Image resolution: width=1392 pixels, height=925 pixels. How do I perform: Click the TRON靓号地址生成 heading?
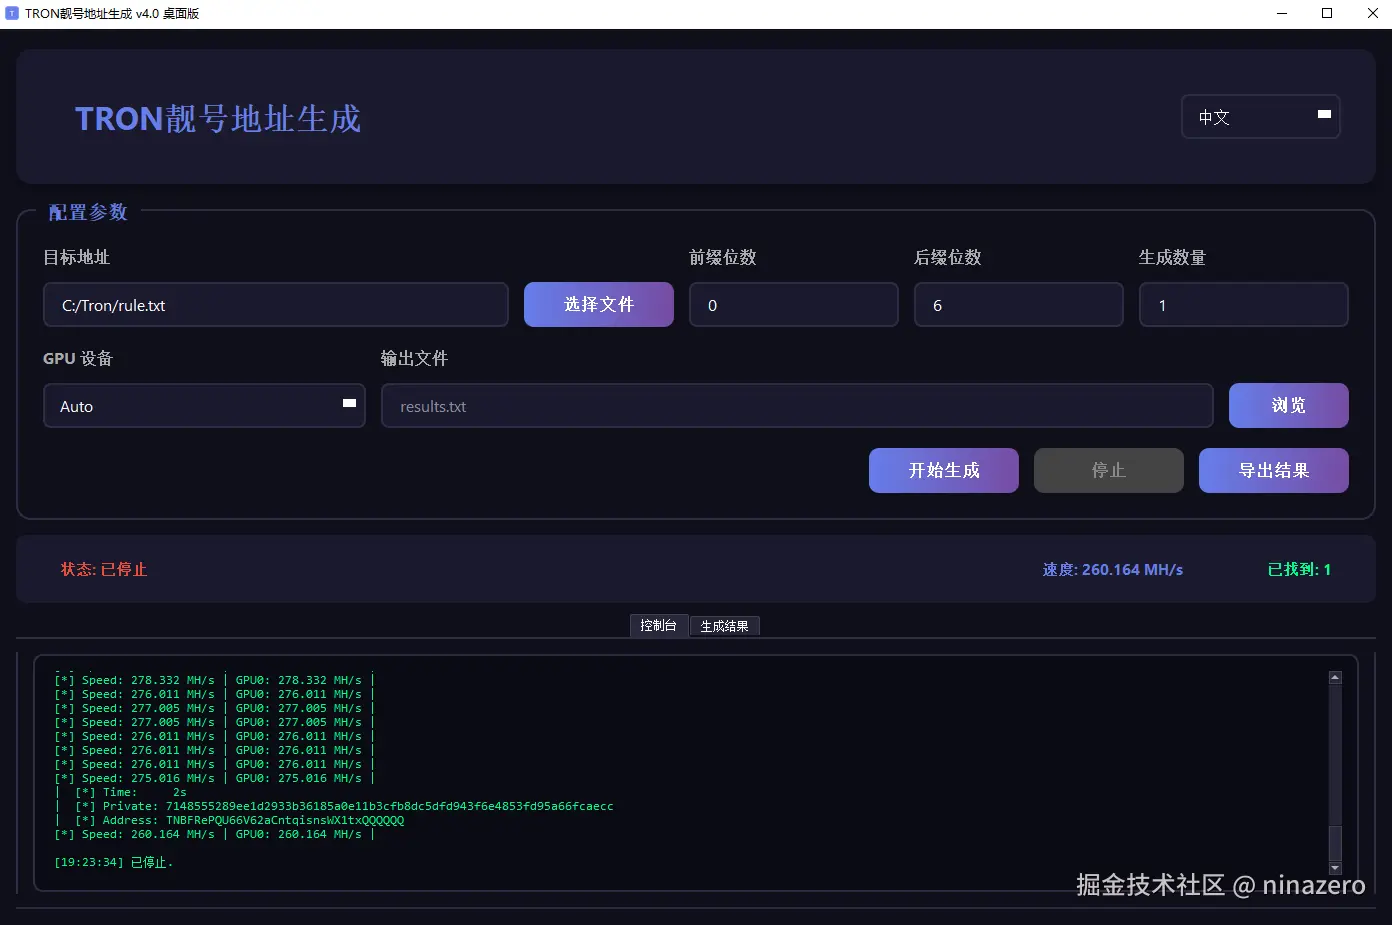pyautogui.click(x=218, y=119)
